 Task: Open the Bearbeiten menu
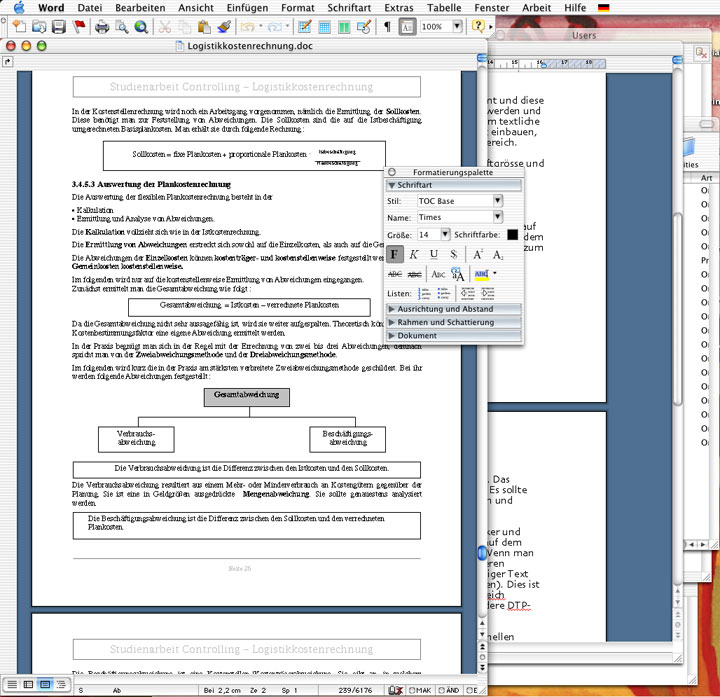140,7
